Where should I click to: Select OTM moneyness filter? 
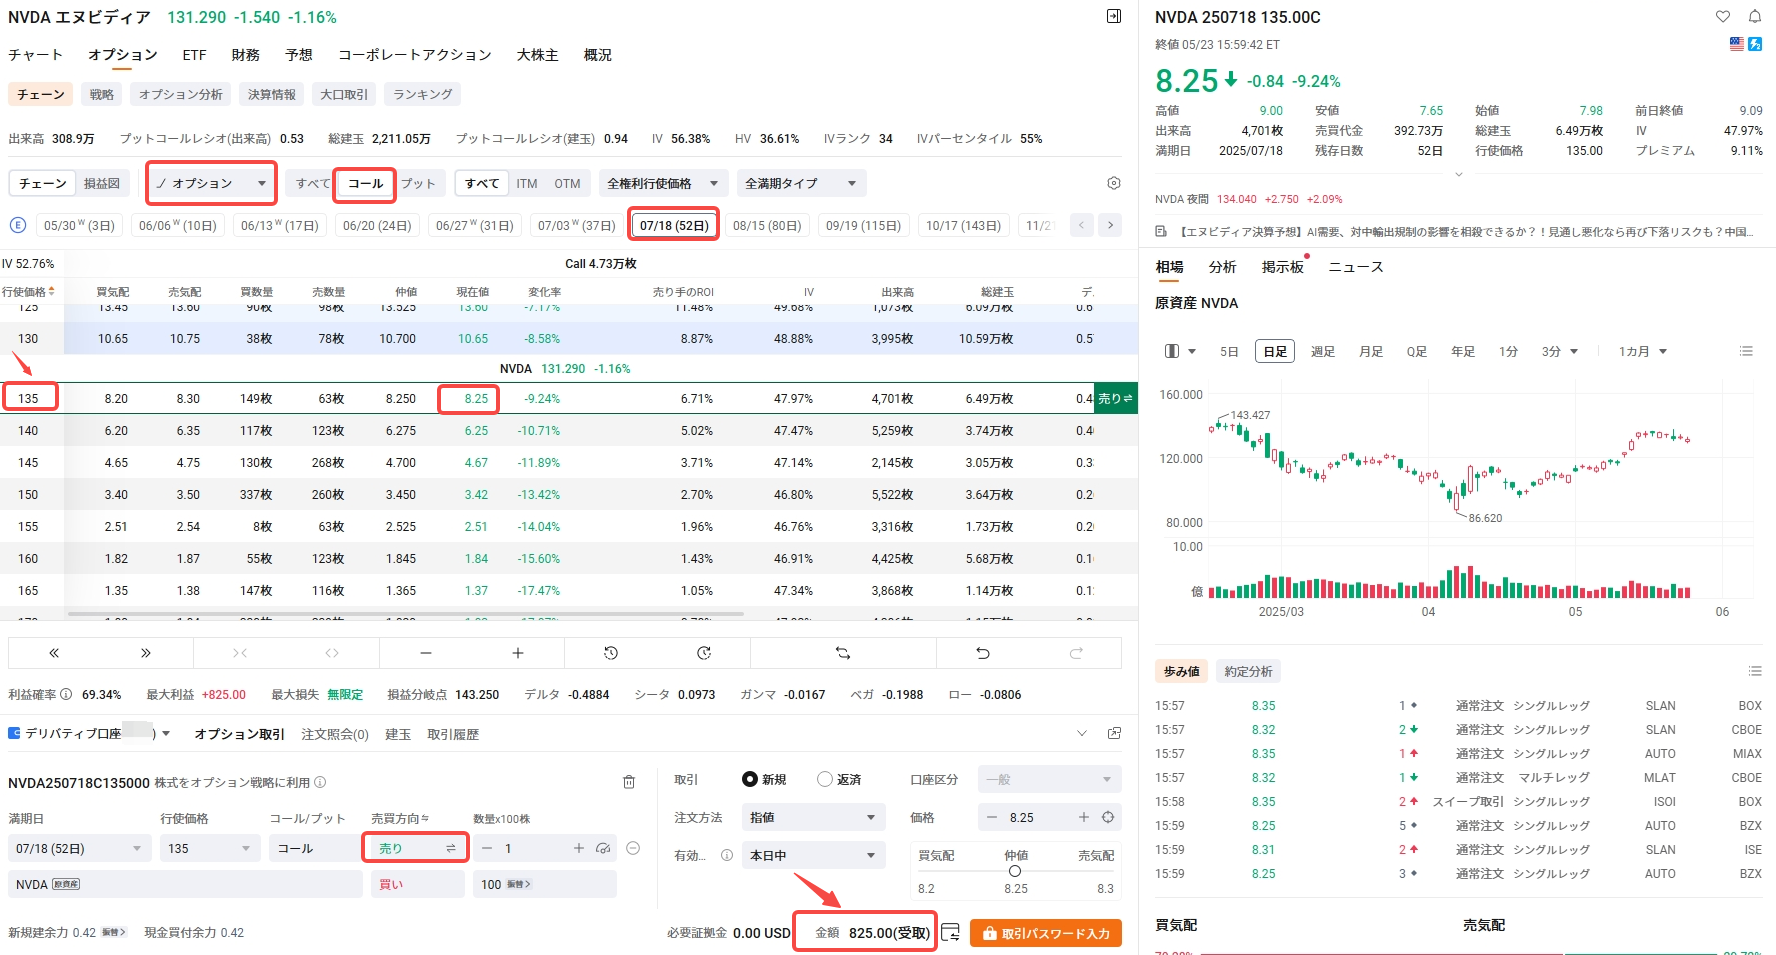click(x=567, y=183)
